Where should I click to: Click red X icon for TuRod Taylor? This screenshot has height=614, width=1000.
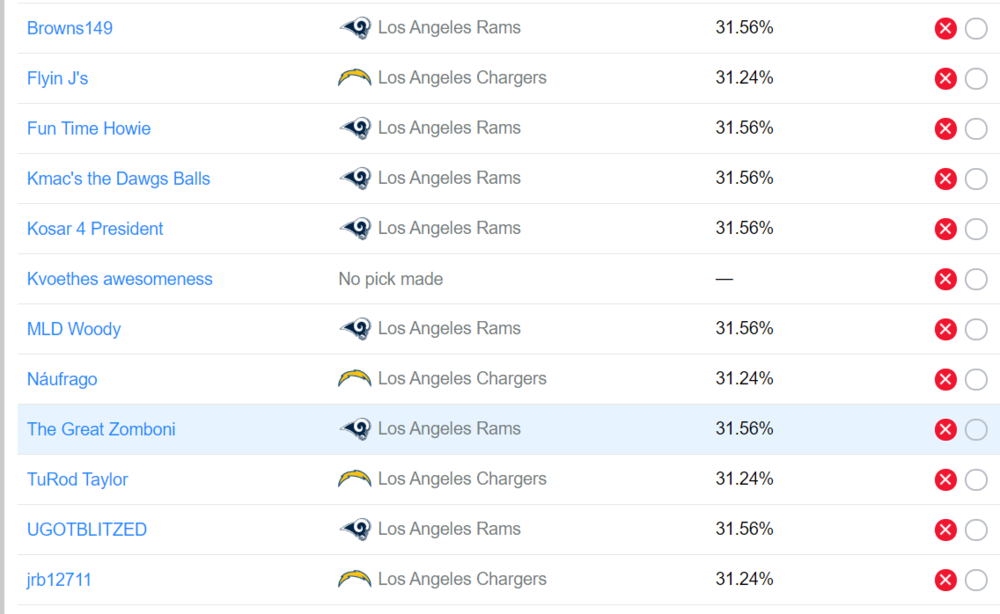tap(945, 479)
